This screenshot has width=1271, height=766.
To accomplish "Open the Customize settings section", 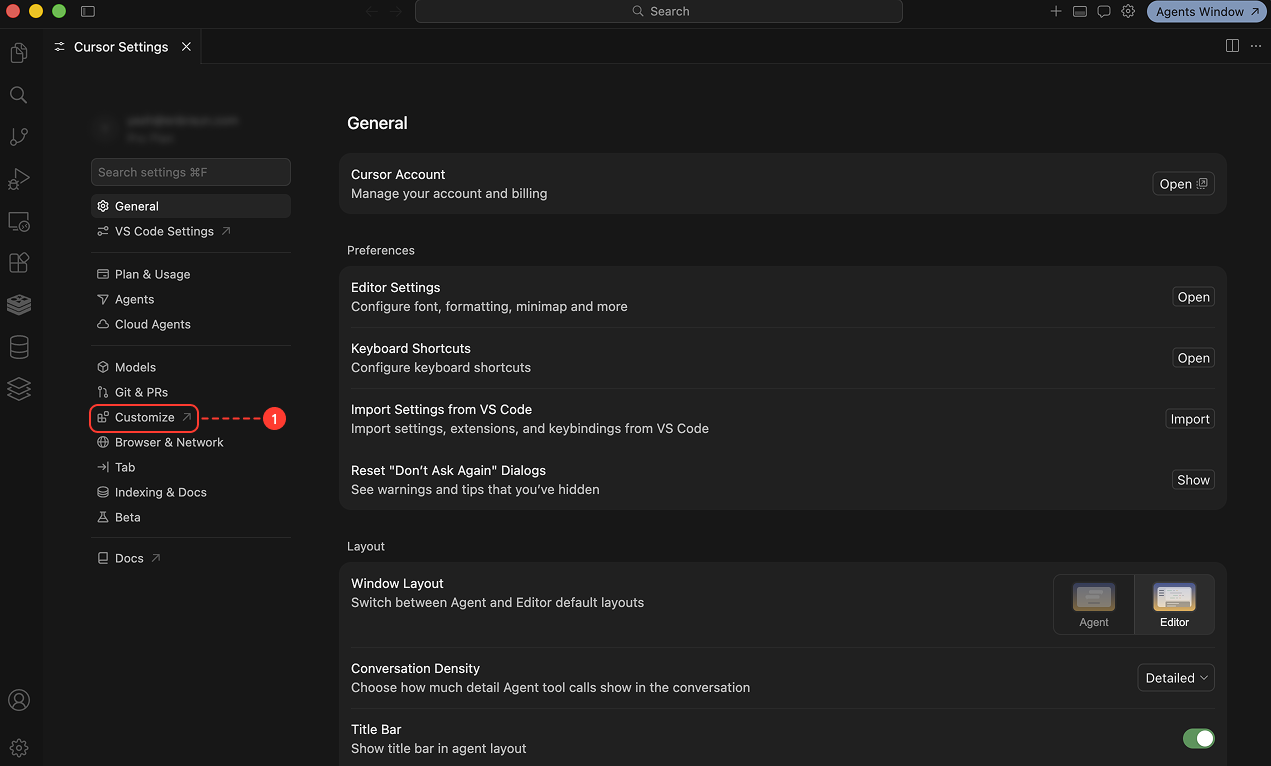I will pyautogui.click(x=145, y=417).
